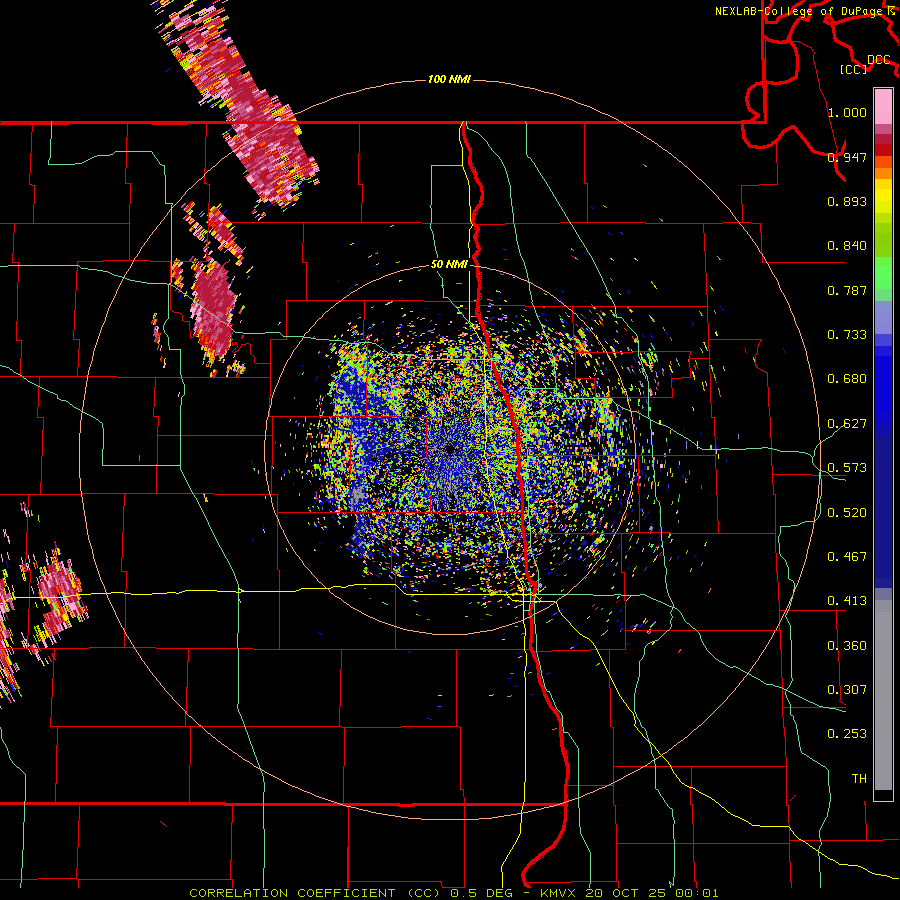This screenshot has width=900, height=900.
Task: Click the 0.680 scale value
Action: [x=847, y=379]
